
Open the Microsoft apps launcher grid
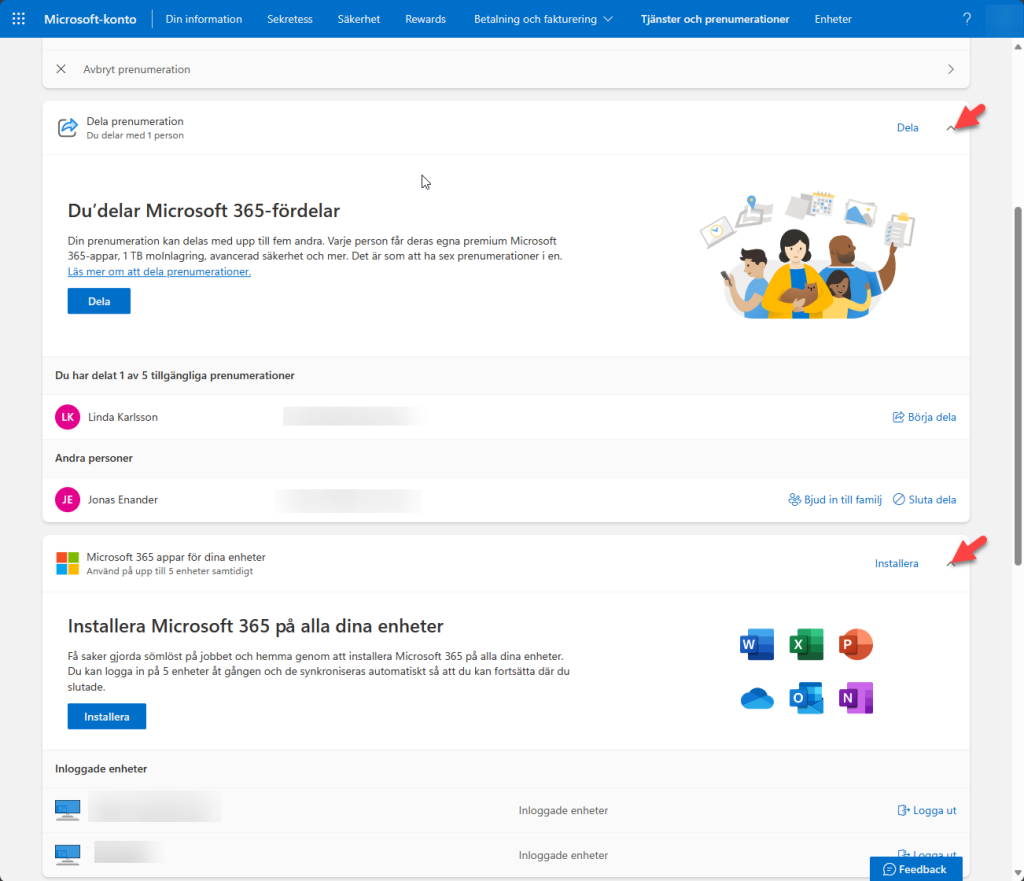pyautogui.click(x=18, y=19)
